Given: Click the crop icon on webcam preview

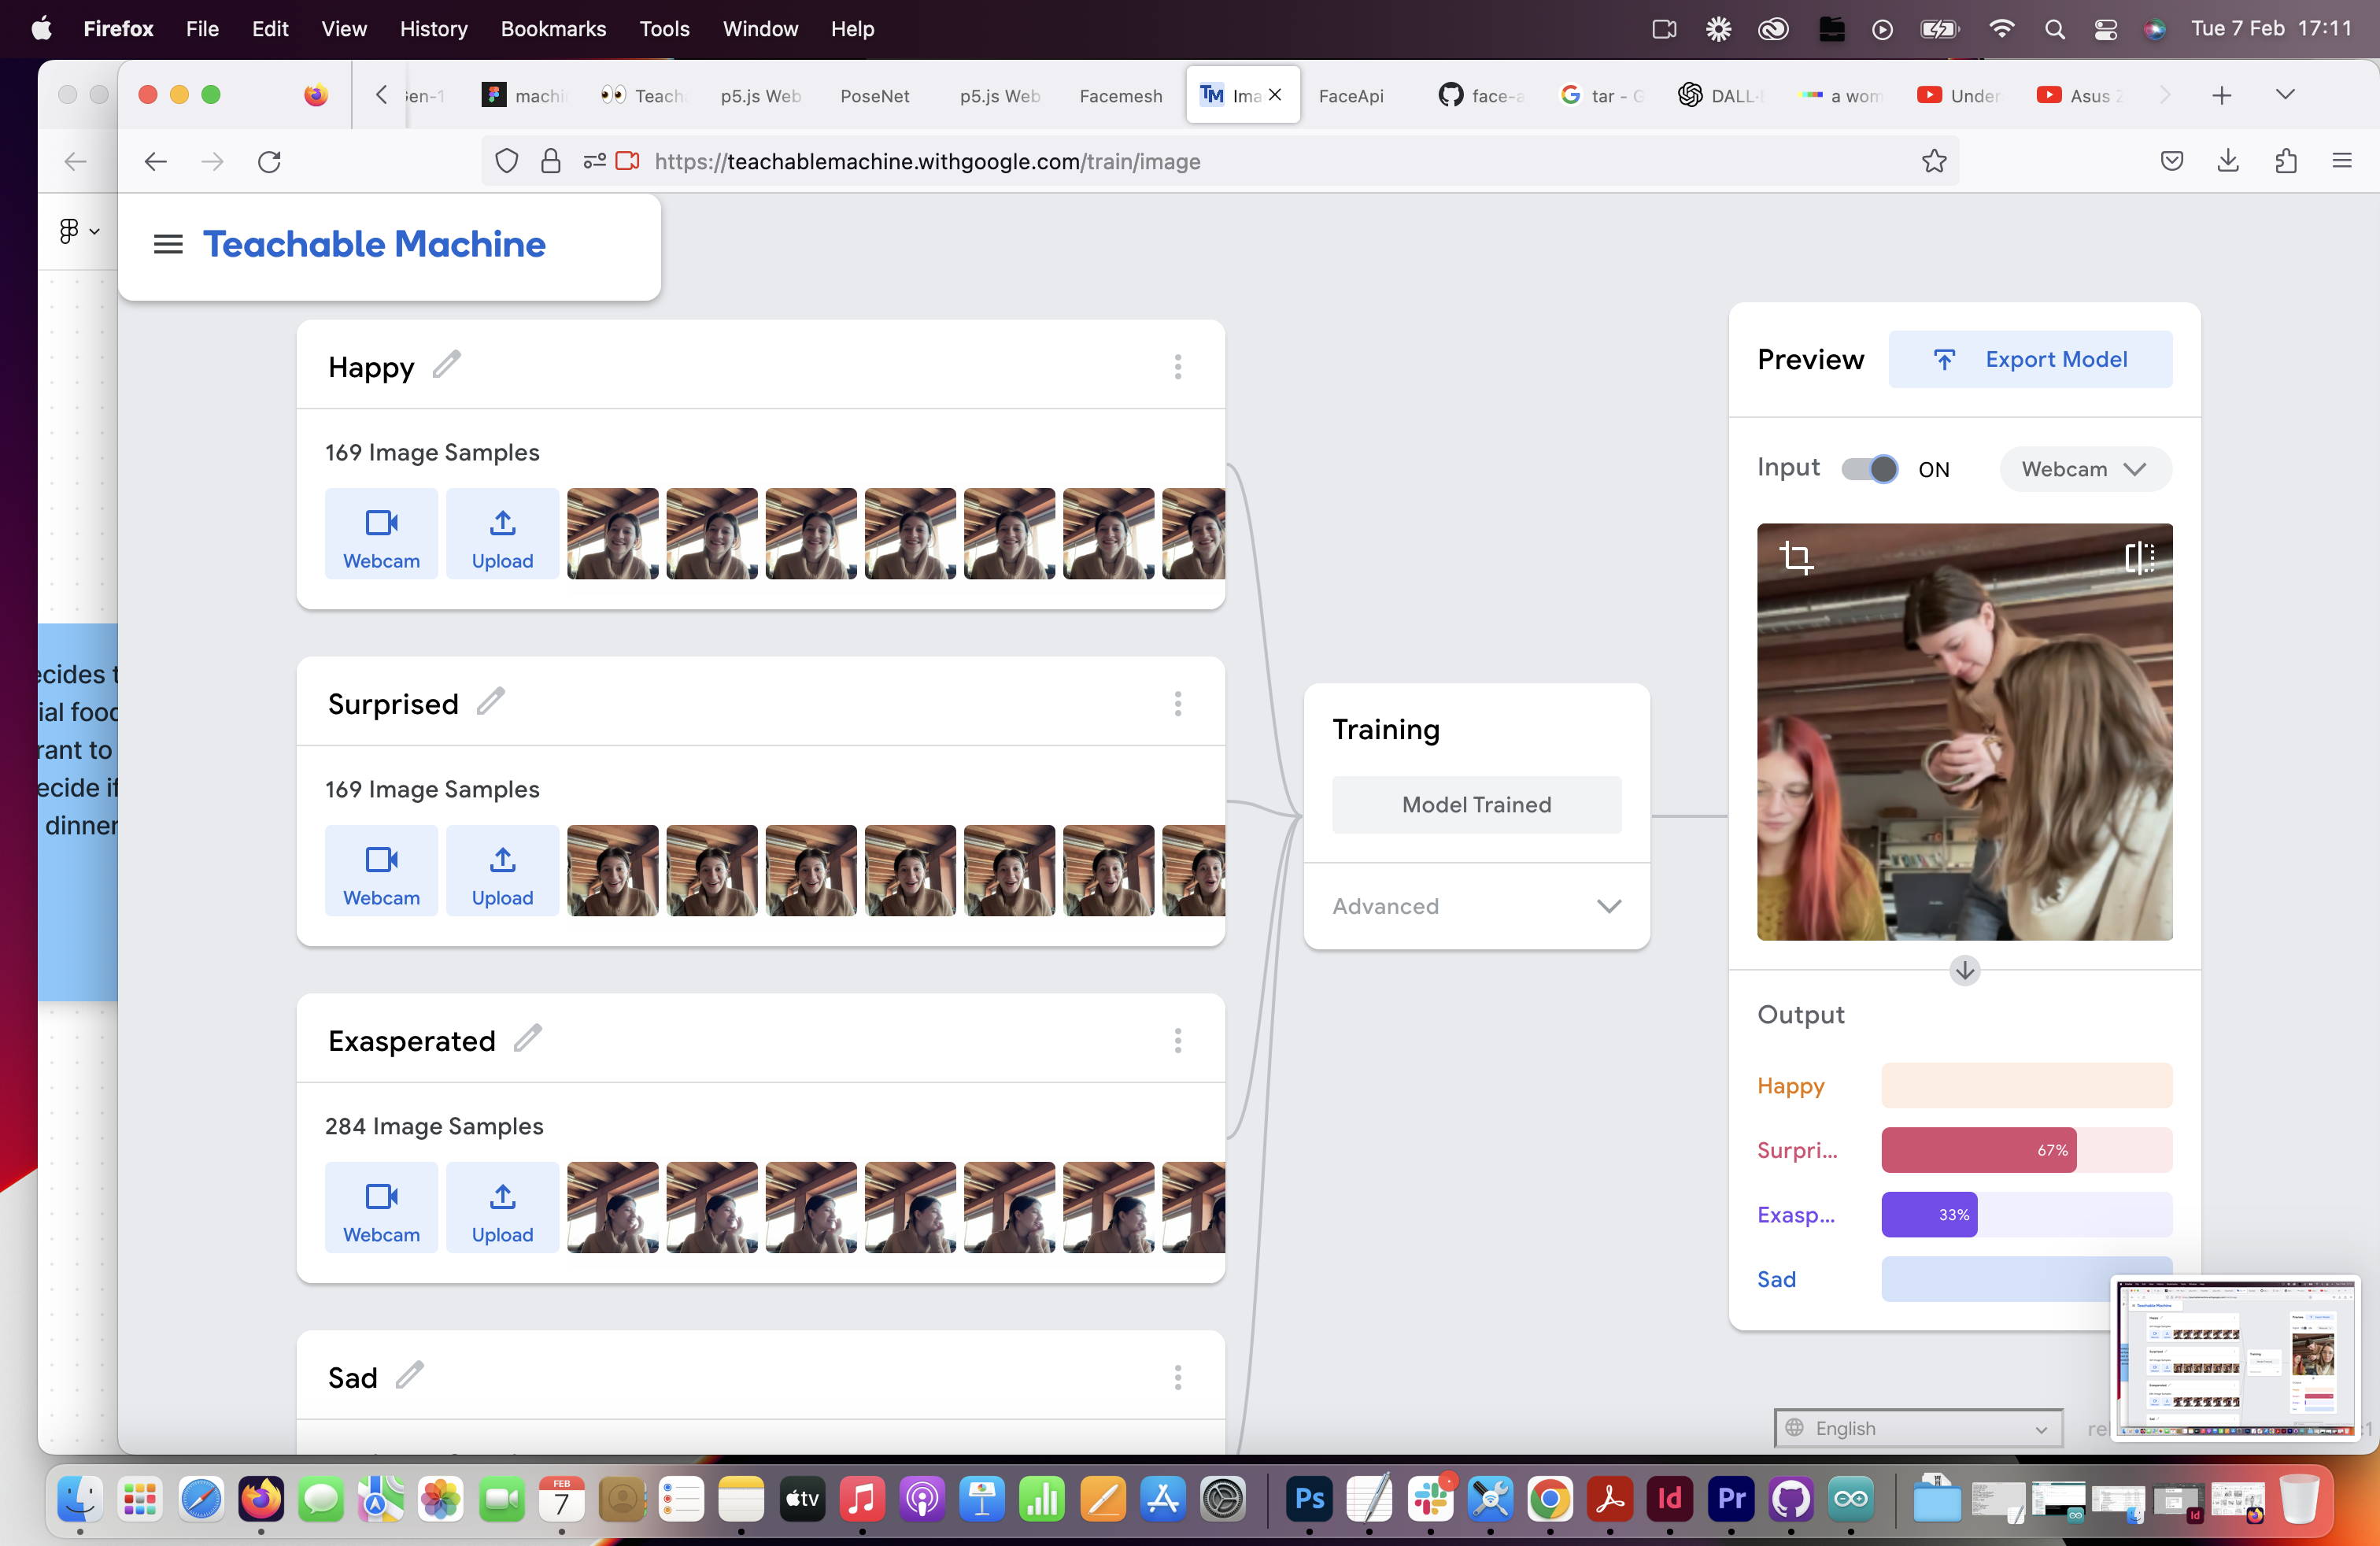Looking at the screenshot, I should pos(1796,557).
